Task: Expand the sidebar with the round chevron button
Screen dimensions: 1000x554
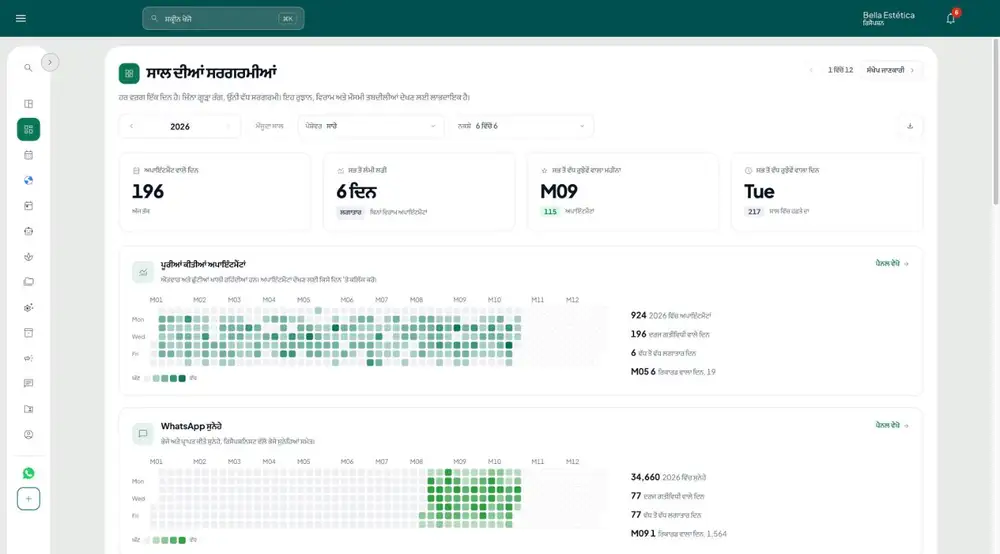Action: (x=50, y=62)
